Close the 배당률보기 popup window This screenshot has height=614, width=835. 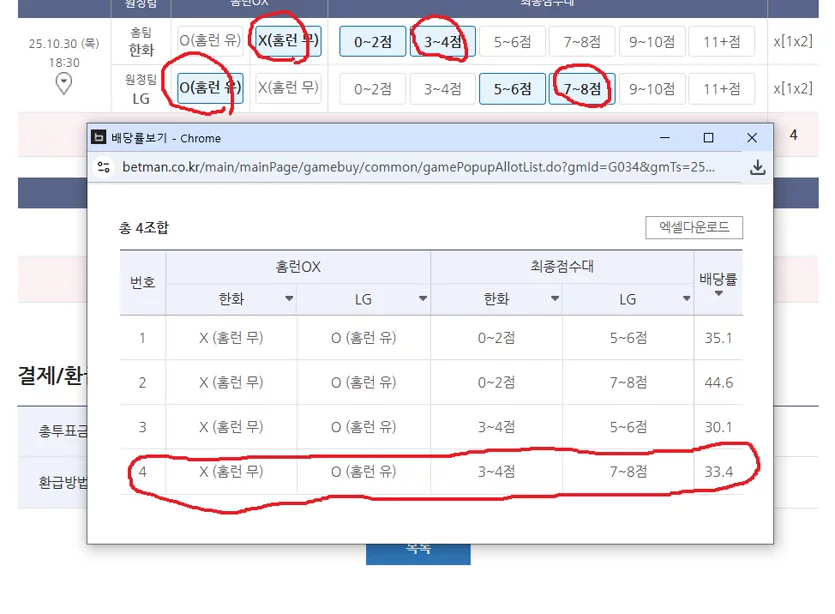[752, 138]
